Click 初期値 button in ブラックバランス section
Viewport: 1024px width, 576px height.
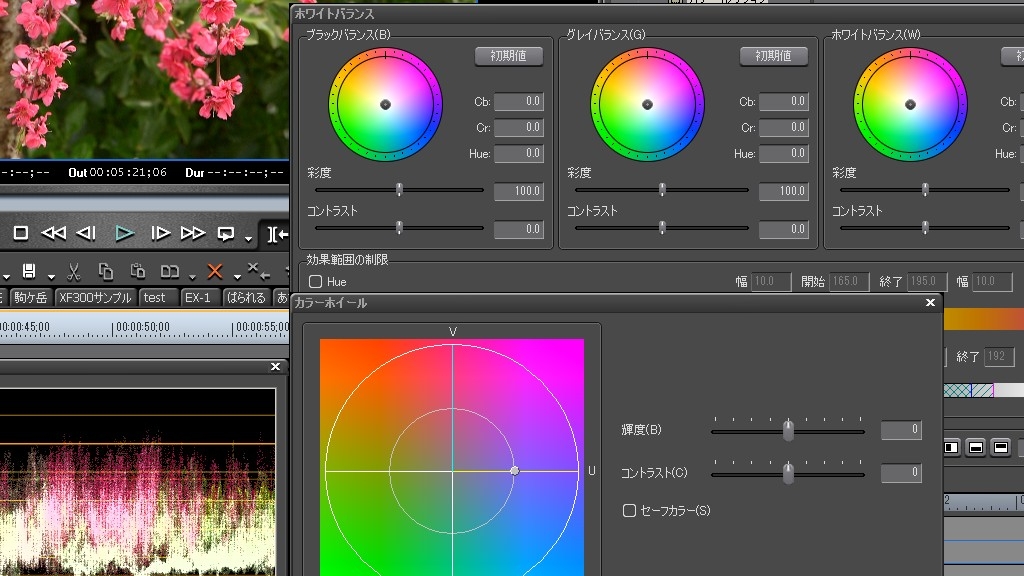(508, 56)
